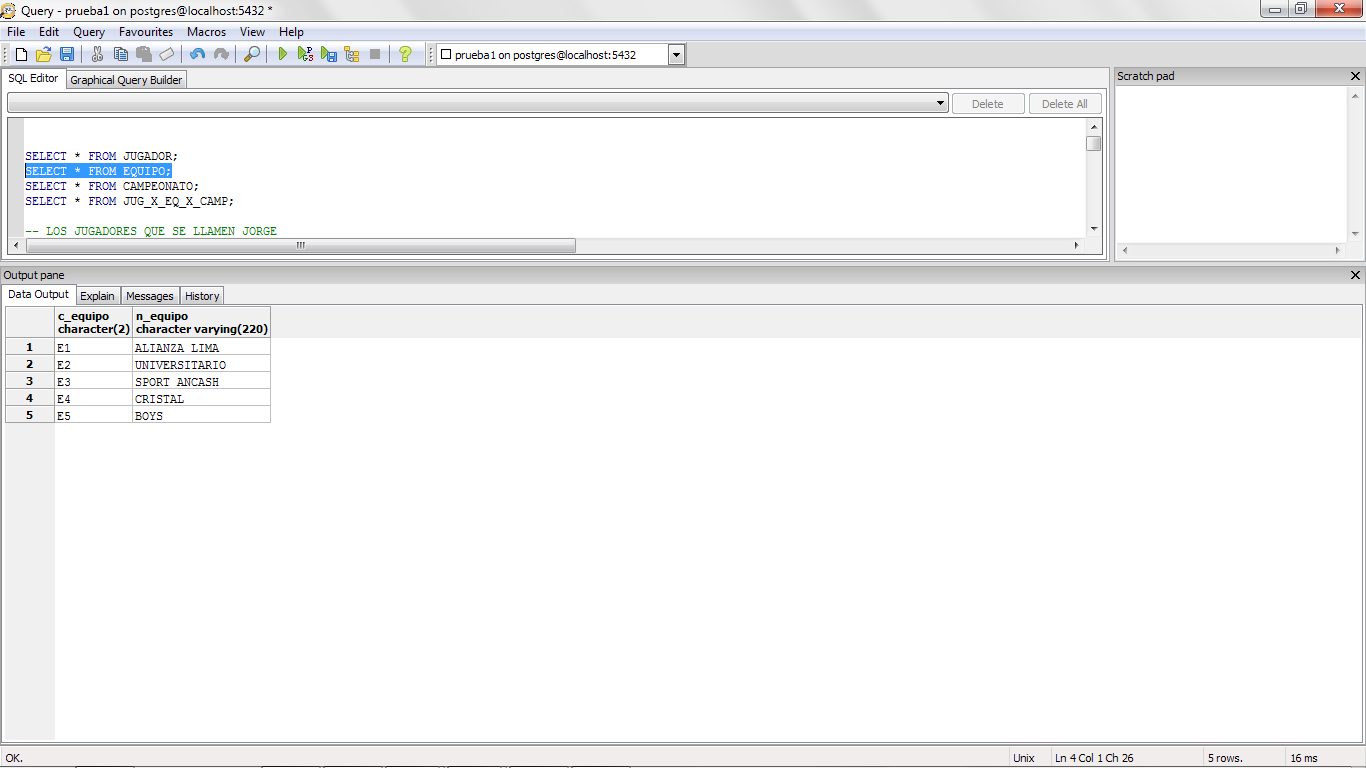
Task: Click the Delete button next to the query dropdown
Action: click(x=987, y=102)
